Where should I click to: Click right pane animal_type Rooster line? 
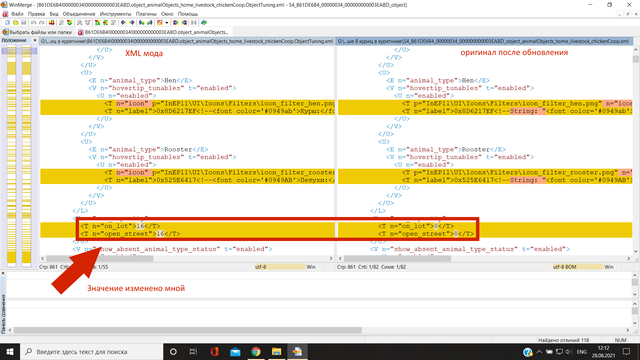pyautogui.click(x=446, y=149)
